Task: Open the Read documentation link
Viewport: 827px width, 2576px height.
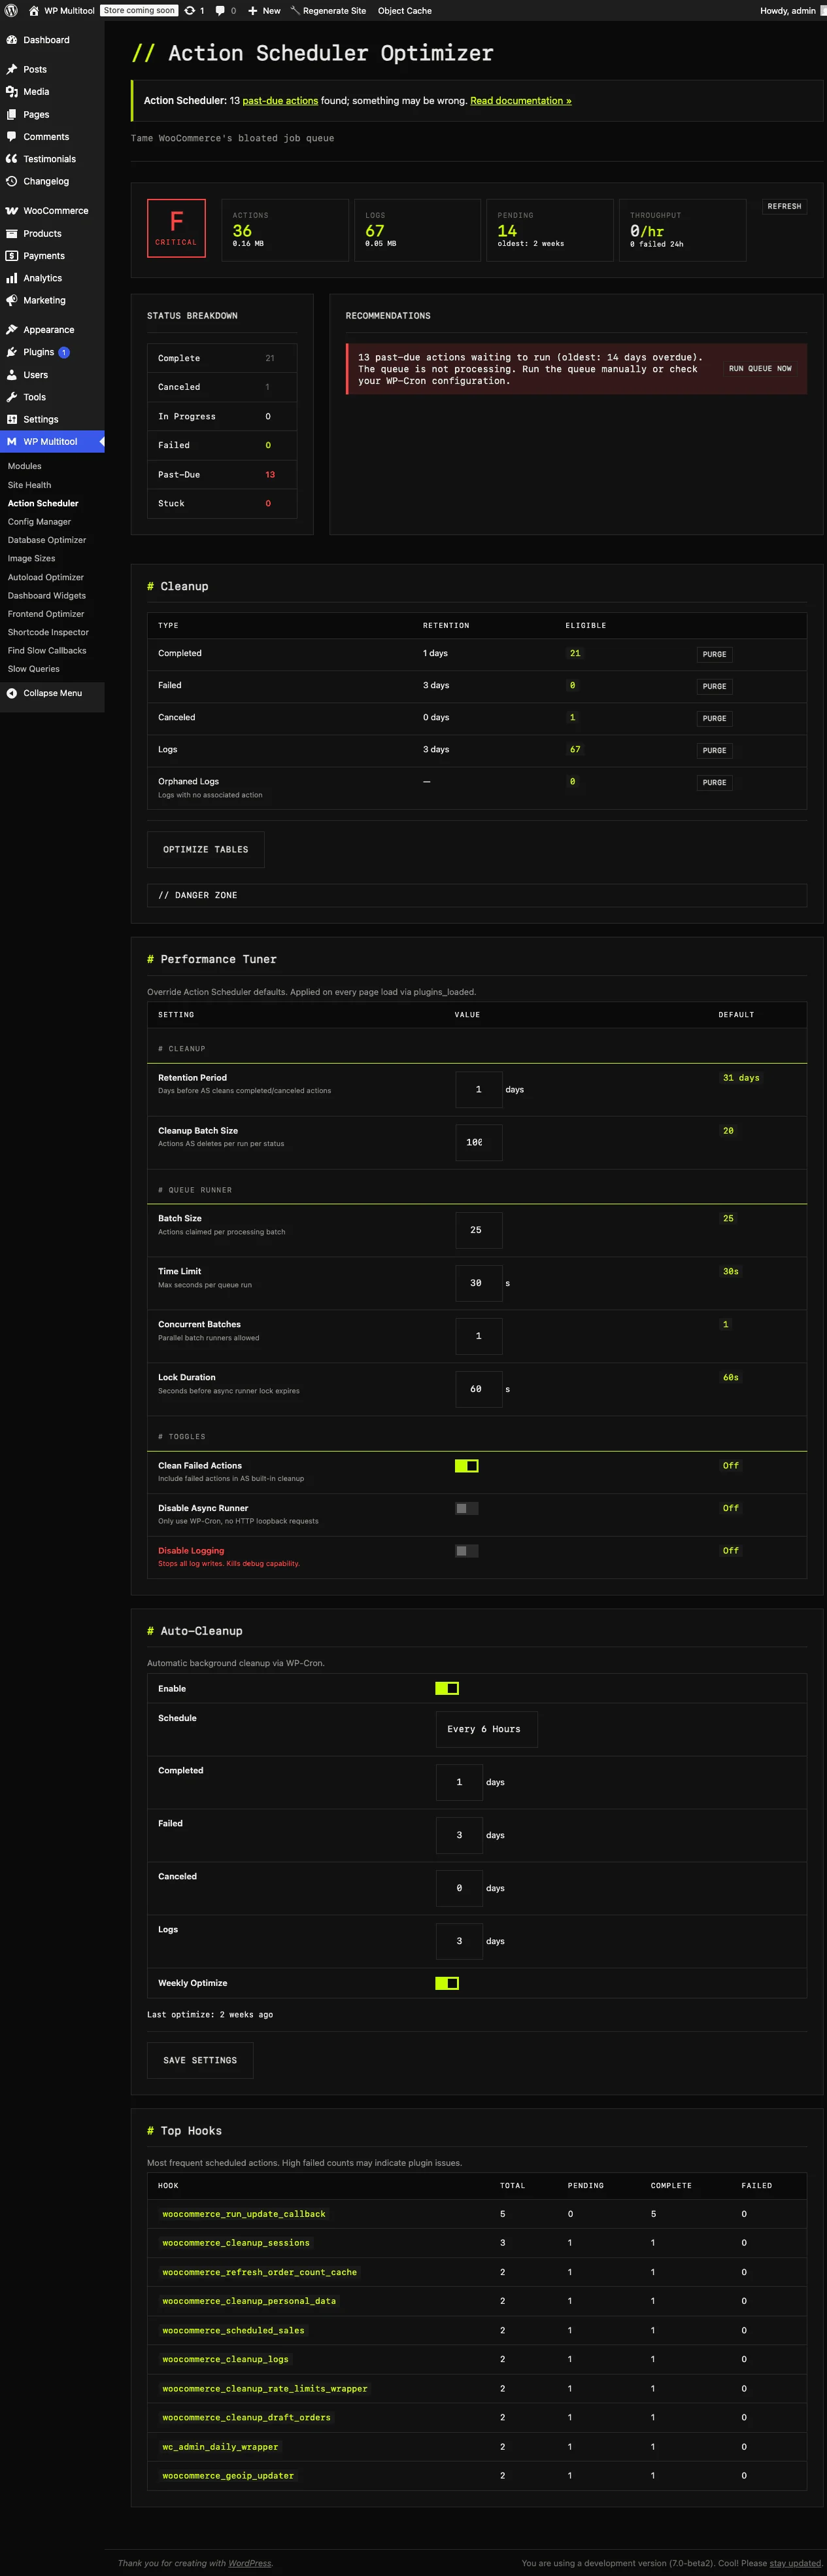Action: point(521,101)
